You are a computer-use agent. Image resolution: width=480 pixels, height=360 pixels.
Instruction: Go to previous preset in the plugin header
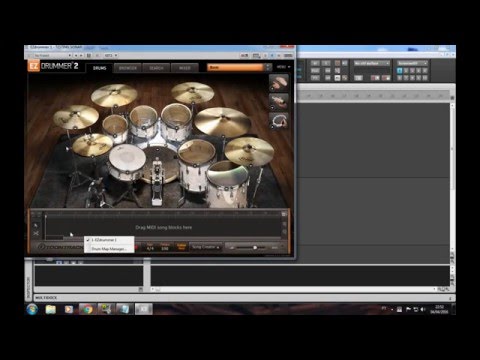click(76, 55)
